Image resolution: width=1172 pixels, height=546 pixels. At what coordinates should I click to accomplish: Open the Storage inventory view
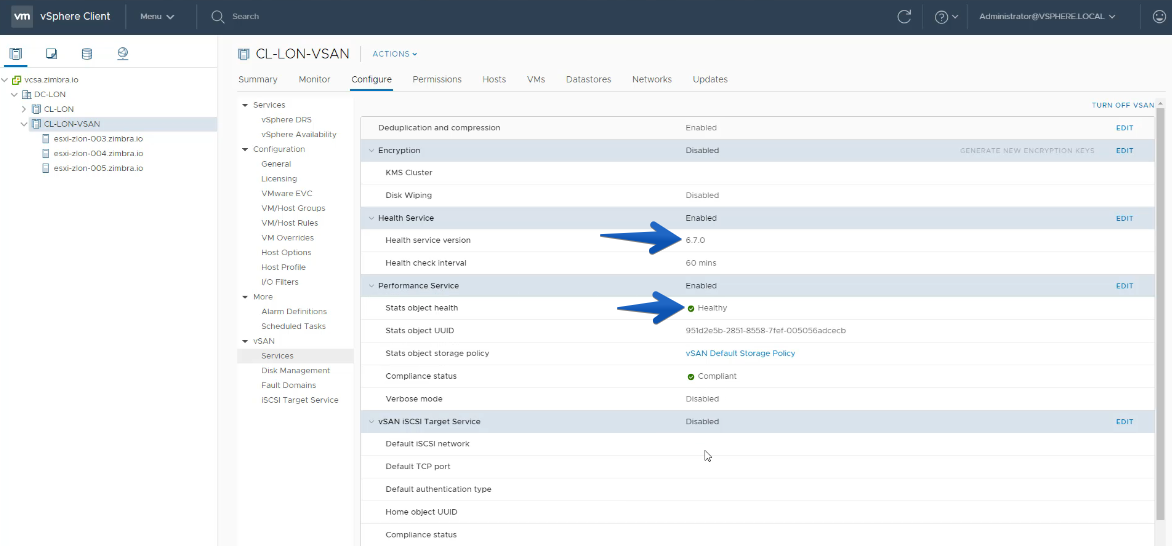[x=87, y=54]
